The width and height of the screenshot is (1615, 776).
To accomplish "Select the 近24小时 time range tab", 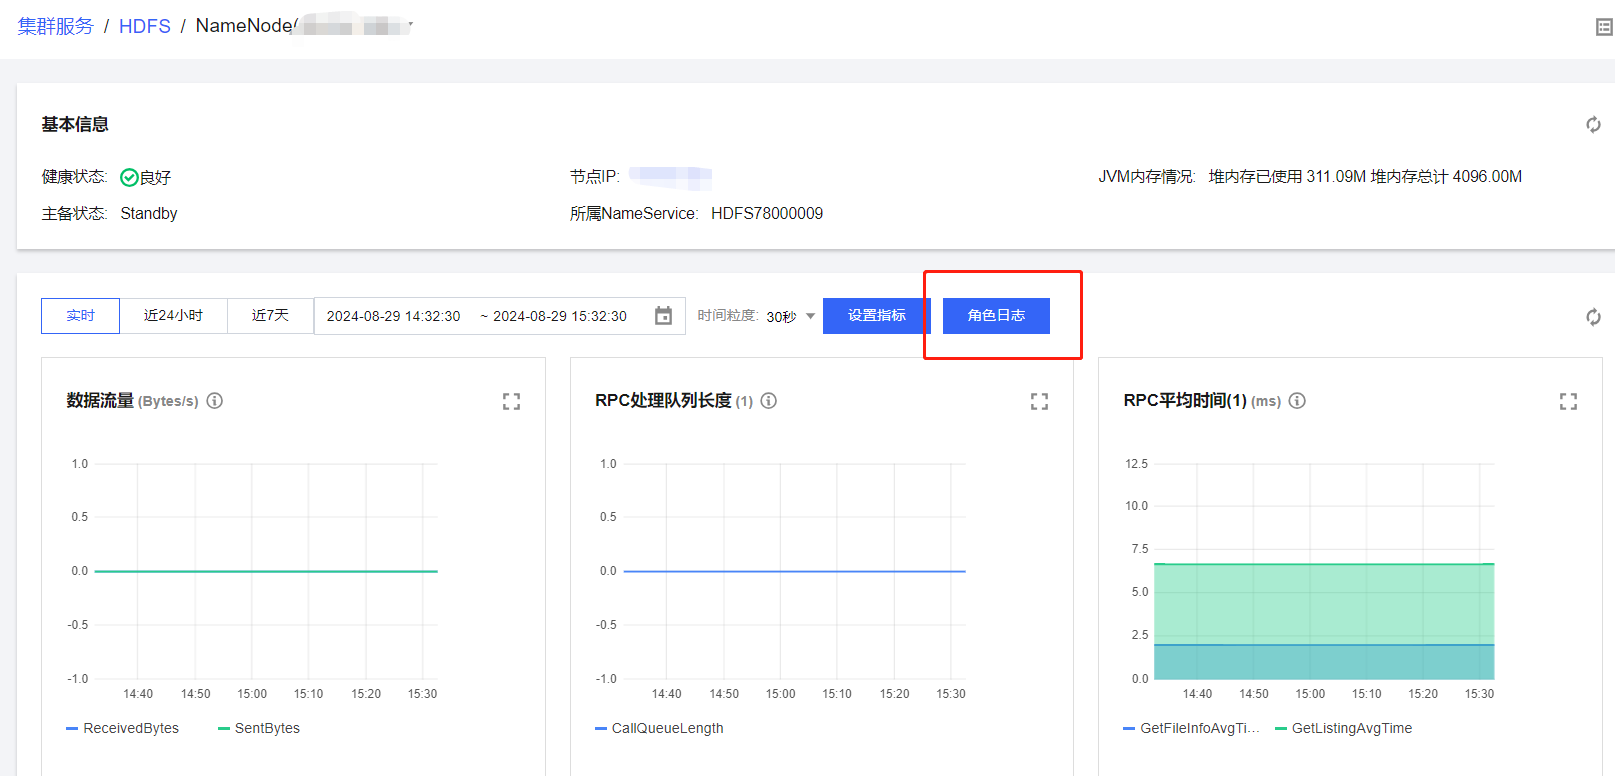I will pyautogui.click(x=173, y=316).
